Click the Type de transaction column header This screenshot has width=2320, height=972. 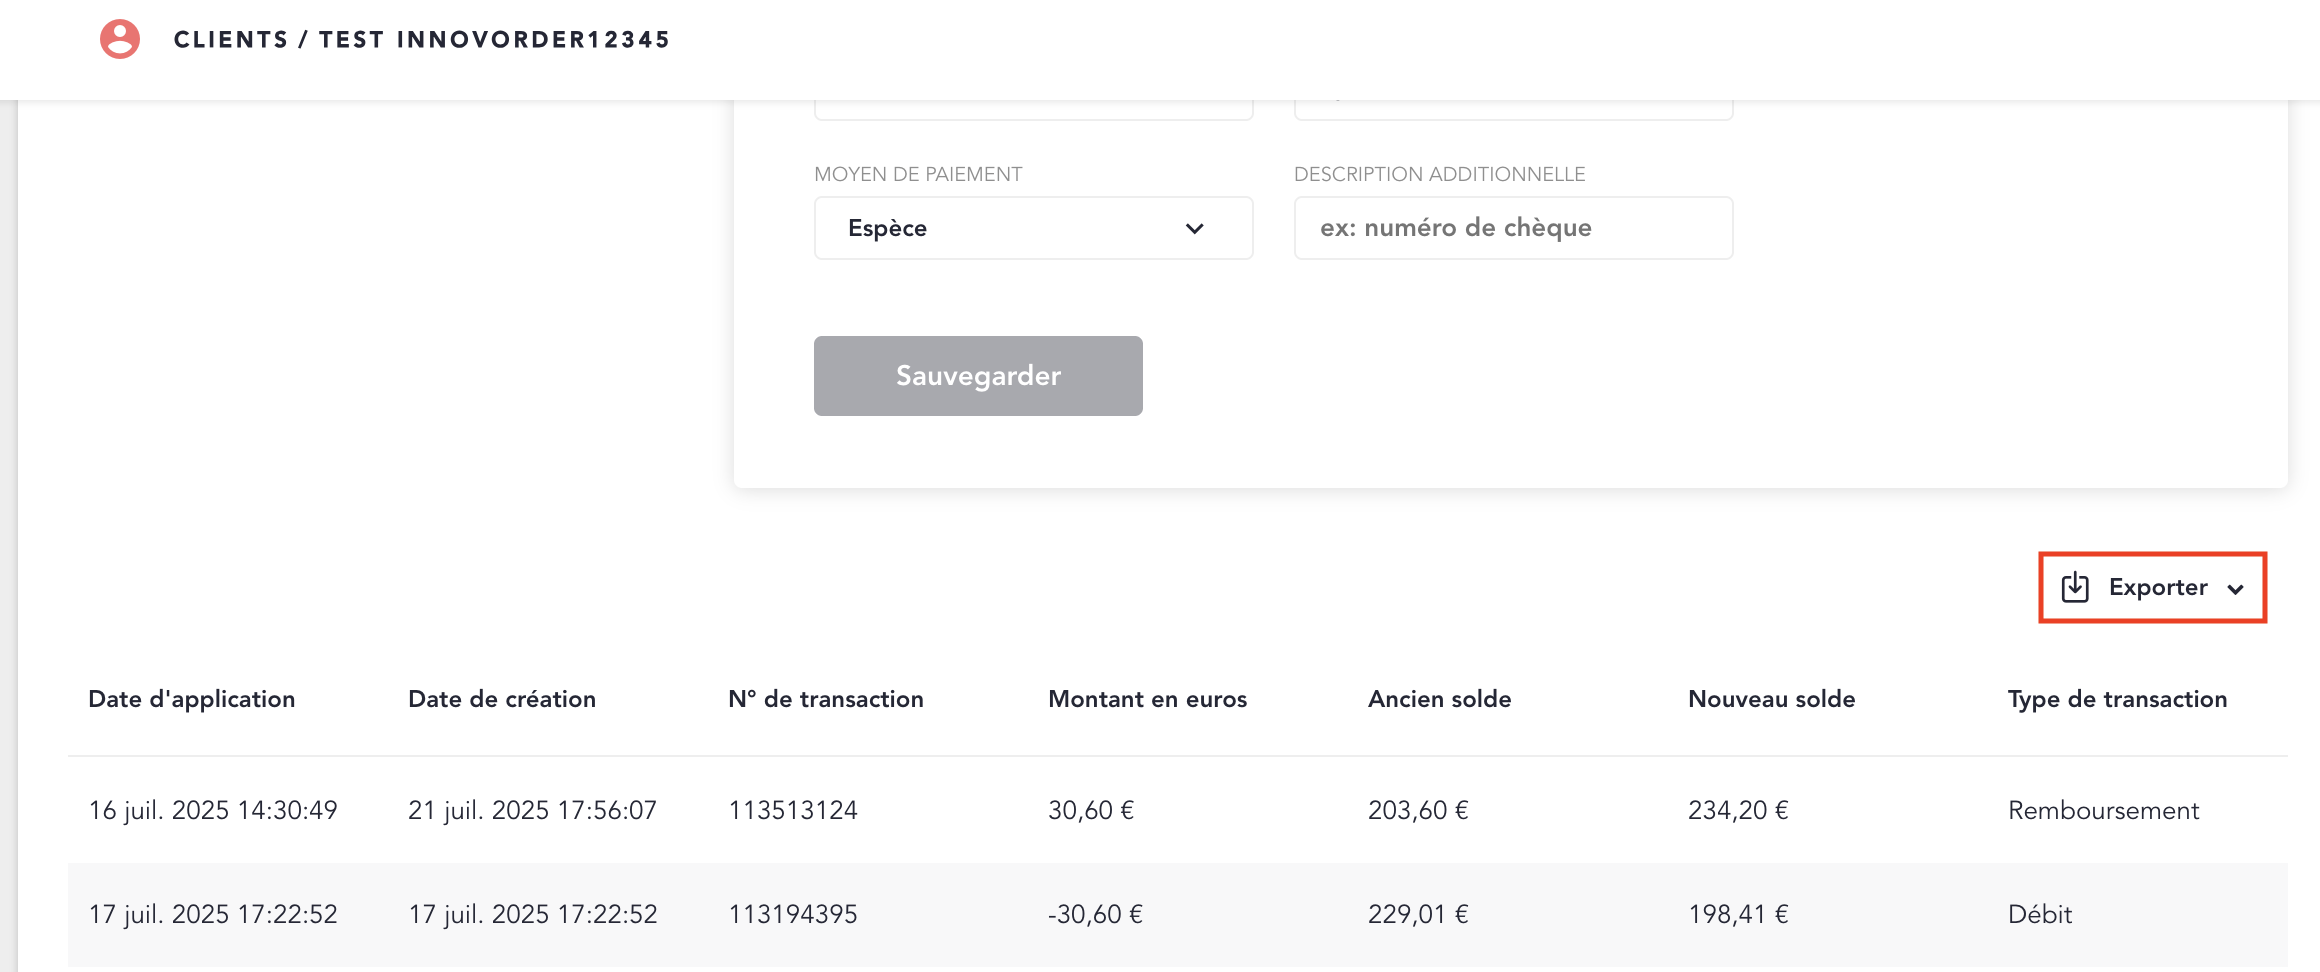tap(2117, 699)
